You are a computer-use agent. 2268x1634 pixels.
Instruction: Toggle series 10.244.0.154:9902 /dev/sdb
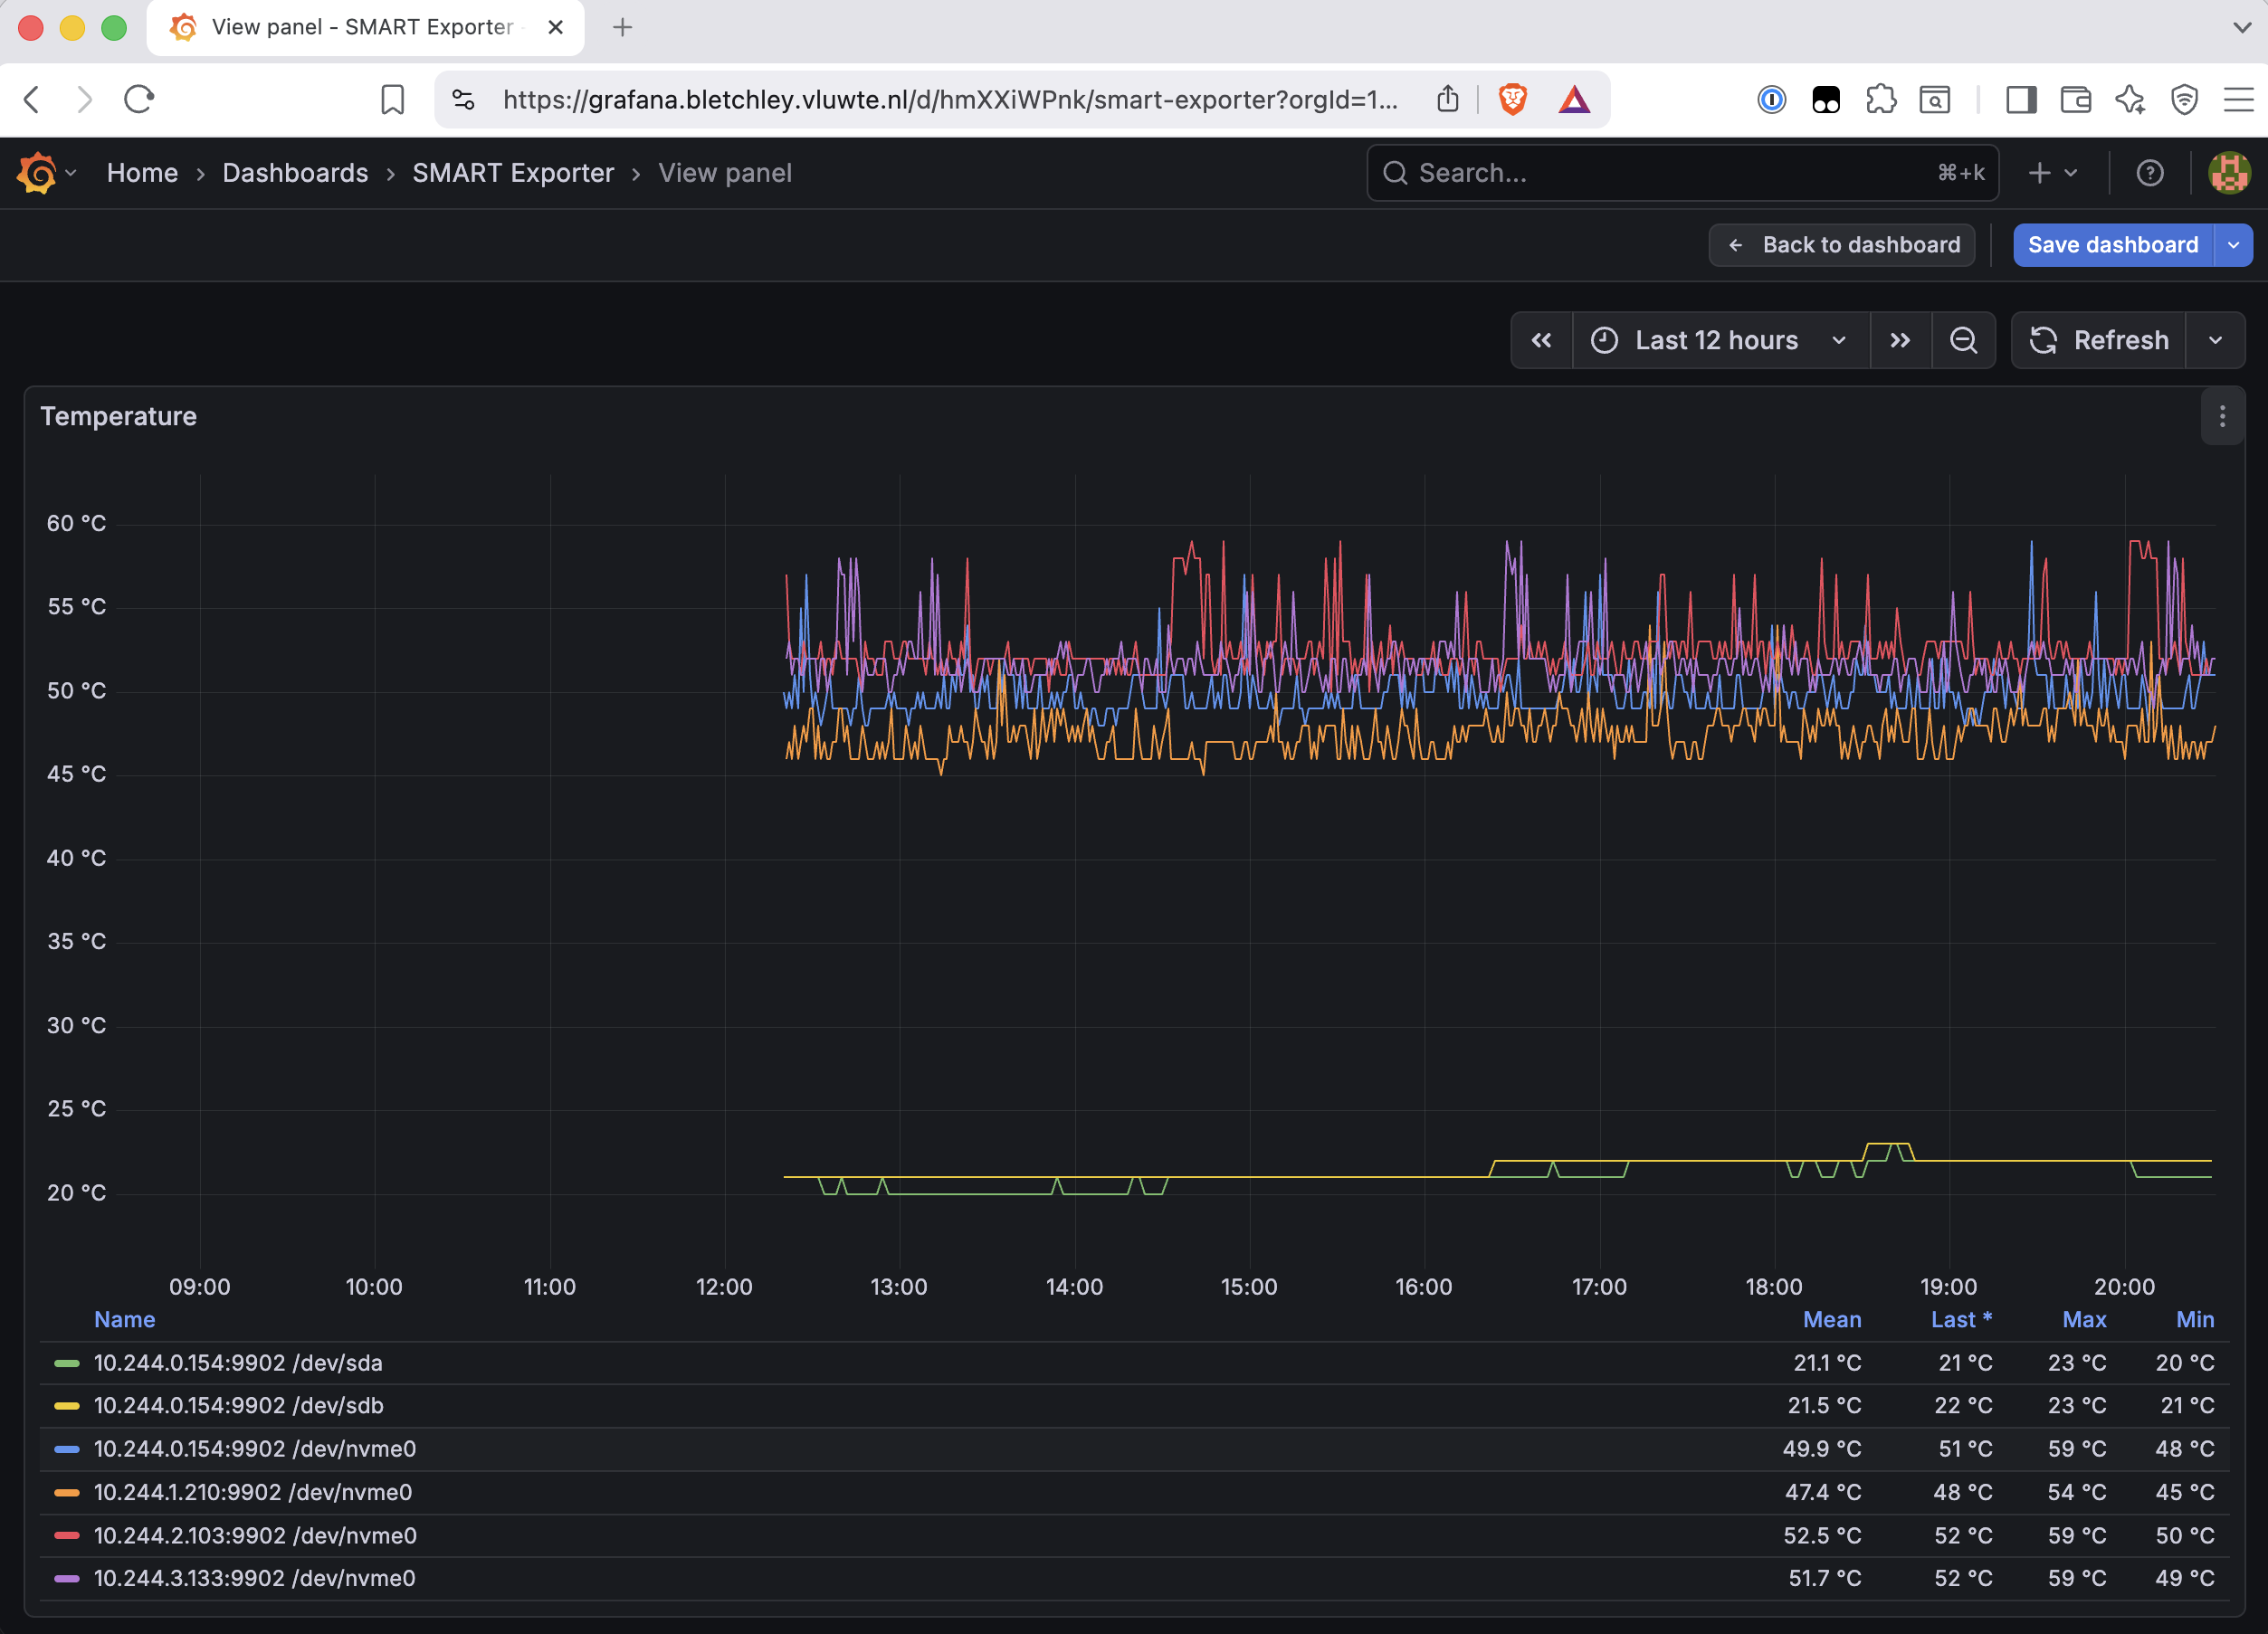tap(239, 1406)
